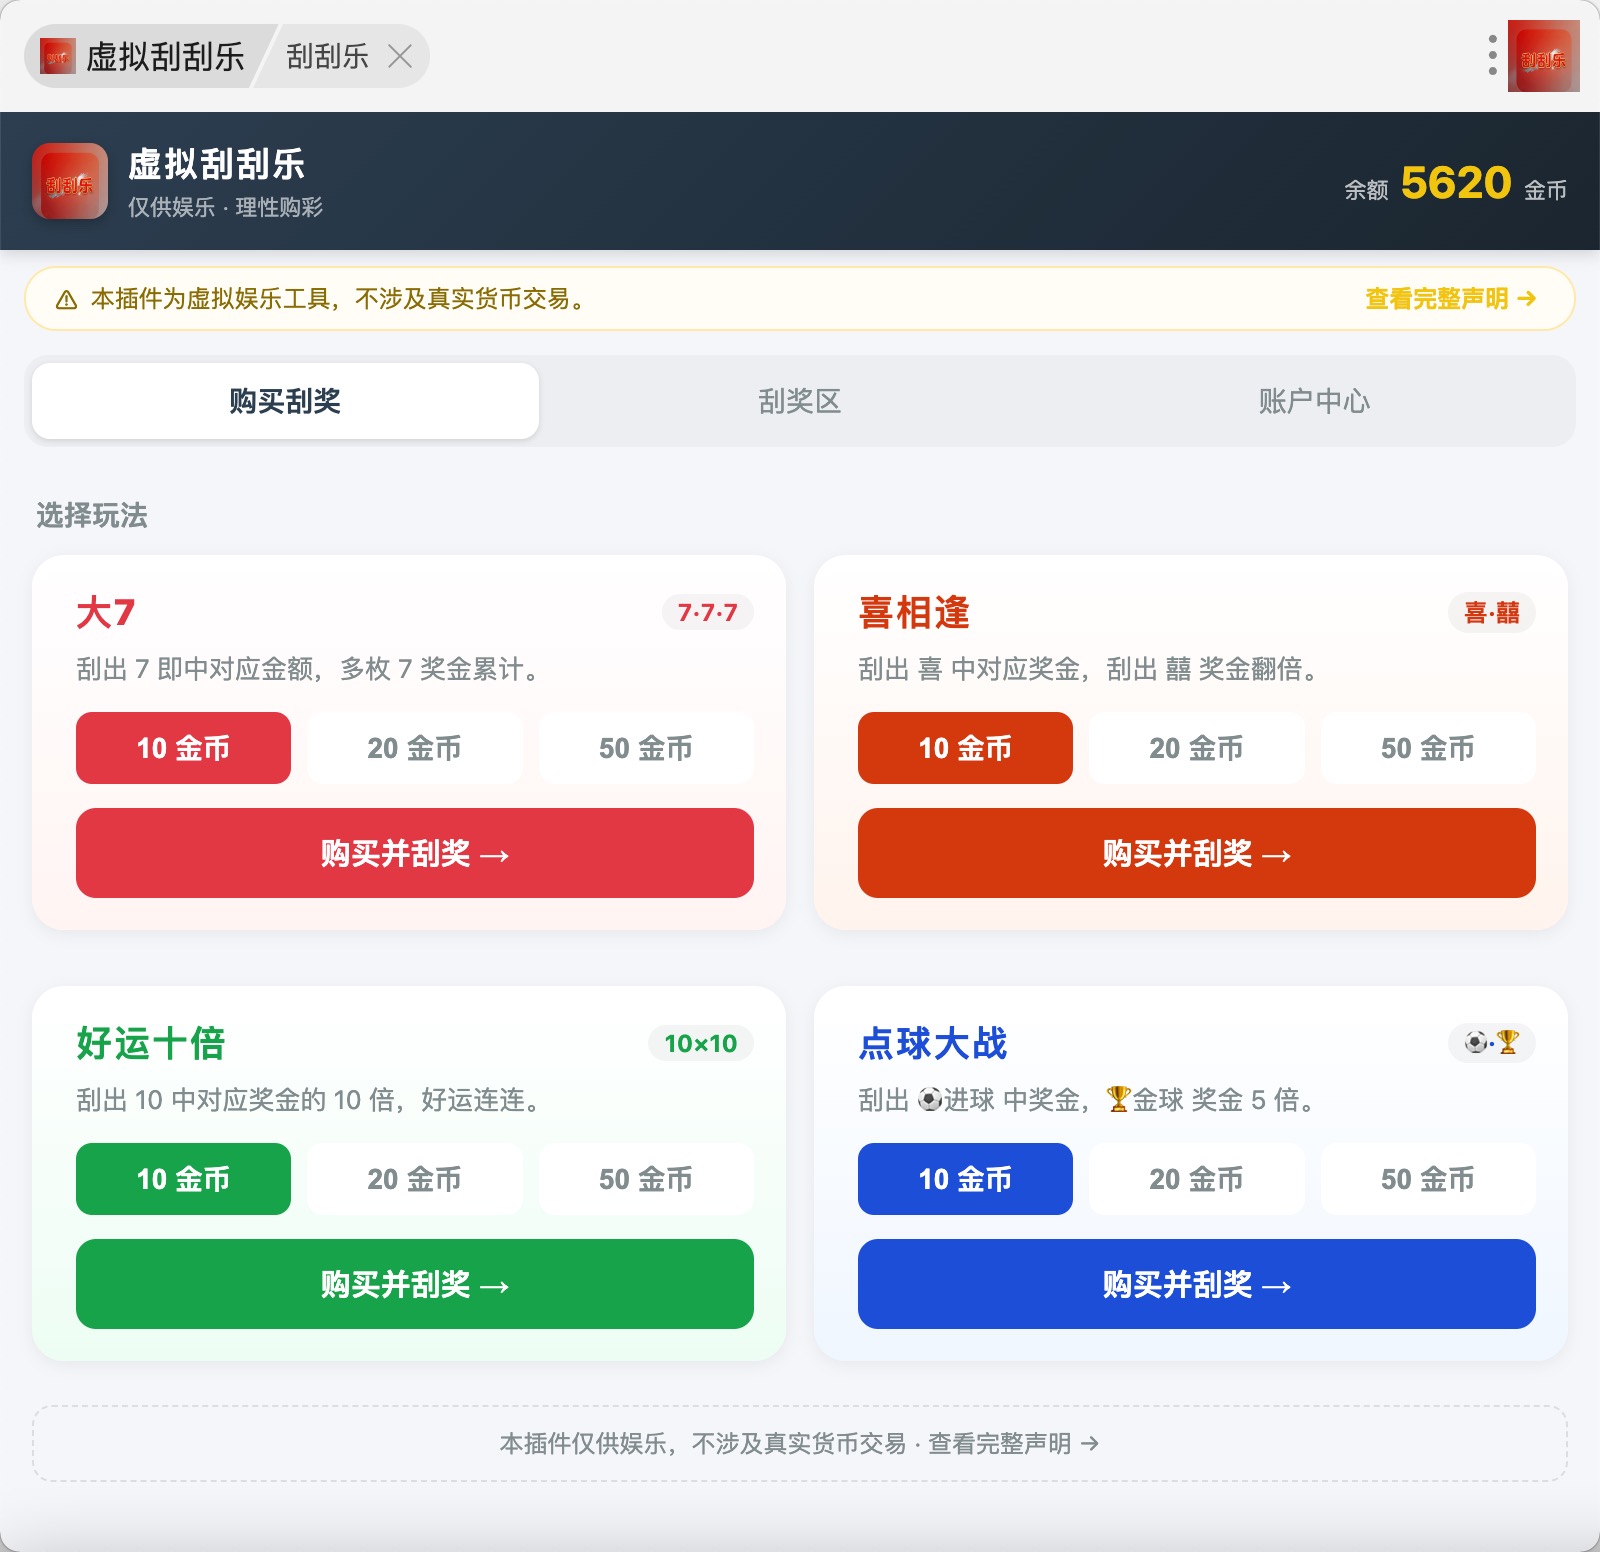The width and height of the screenshot is (1600, 1552).
Task: Click the 10×10 badge on 好运十倍 card
Action: pyautogui.click(x=700, y=1043)
